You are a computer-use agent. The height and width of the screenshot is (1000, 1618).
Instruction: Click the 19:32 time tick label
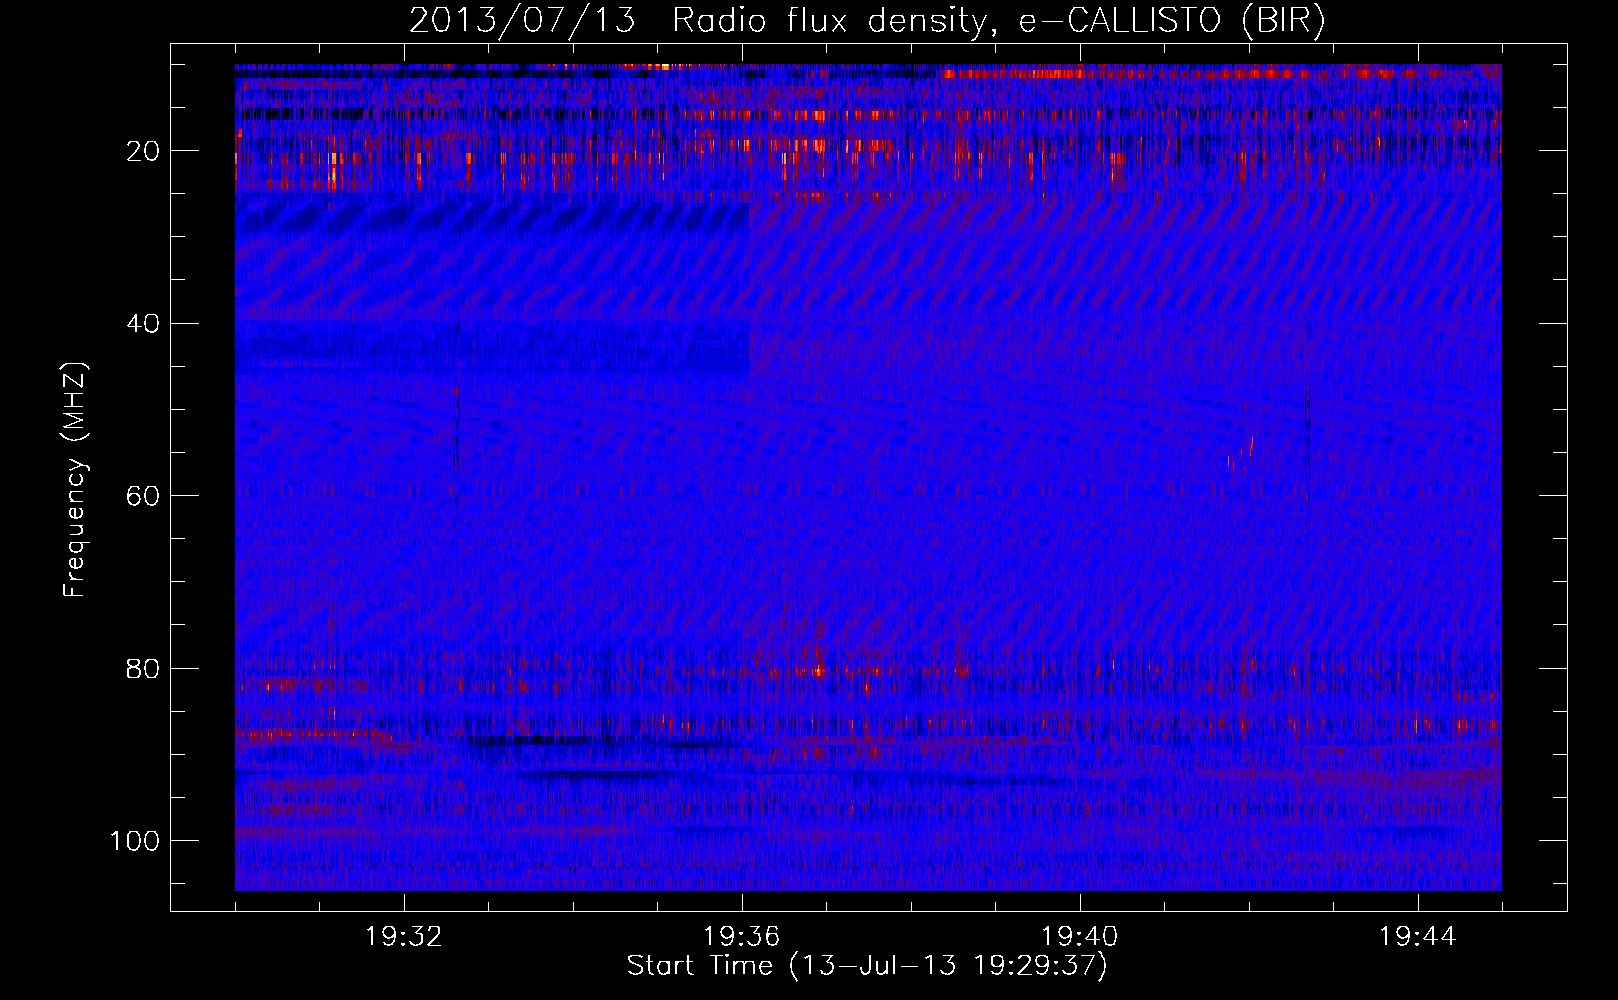[x=404, y=937]
